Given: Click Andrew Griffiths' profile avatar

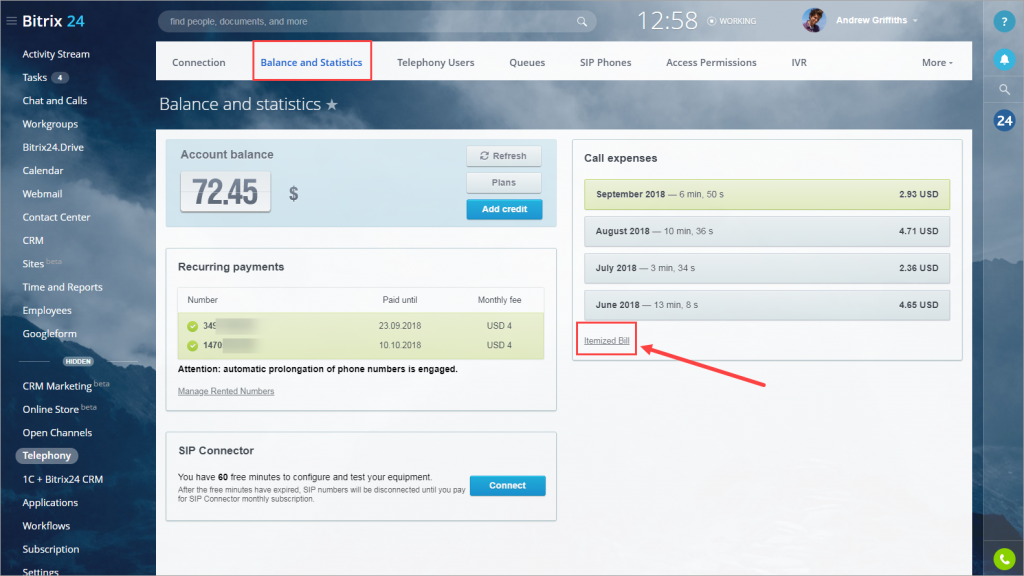Looking at the screenshot, I should [814, 20].
